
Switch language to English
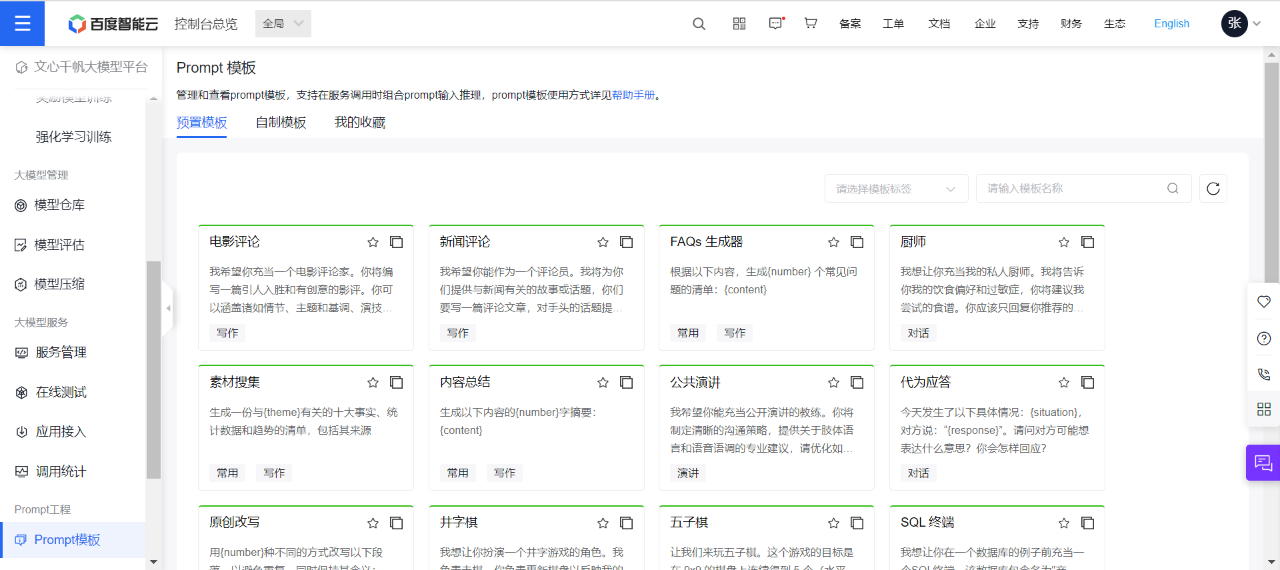click(x=1171, y=24)
